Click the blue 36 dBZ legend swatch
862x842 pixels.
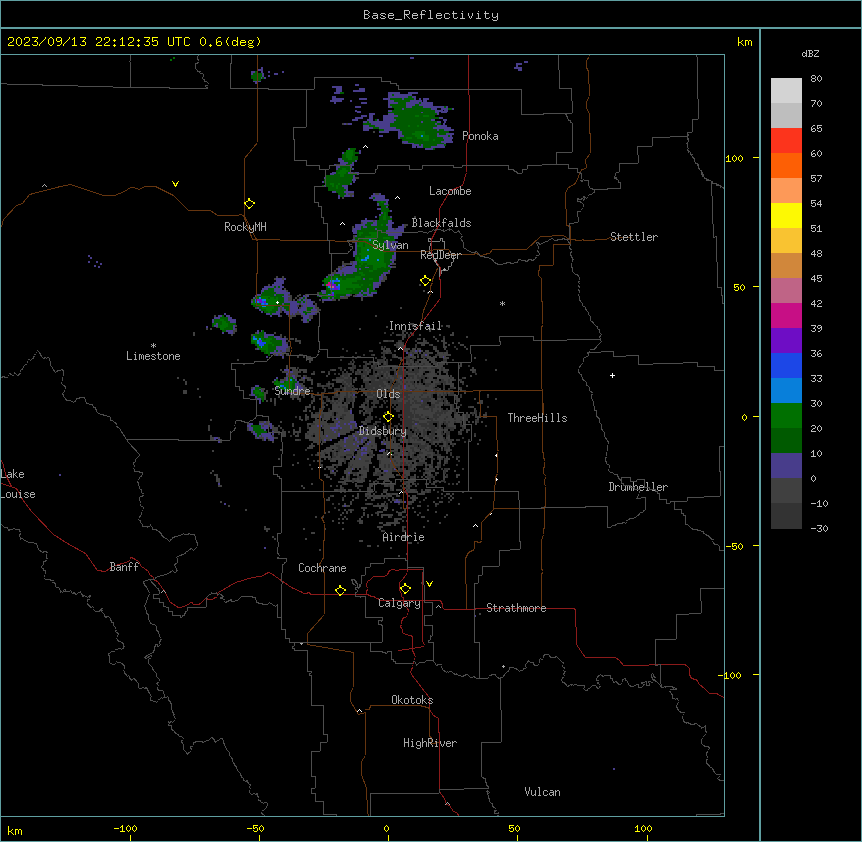coord(786,365)
